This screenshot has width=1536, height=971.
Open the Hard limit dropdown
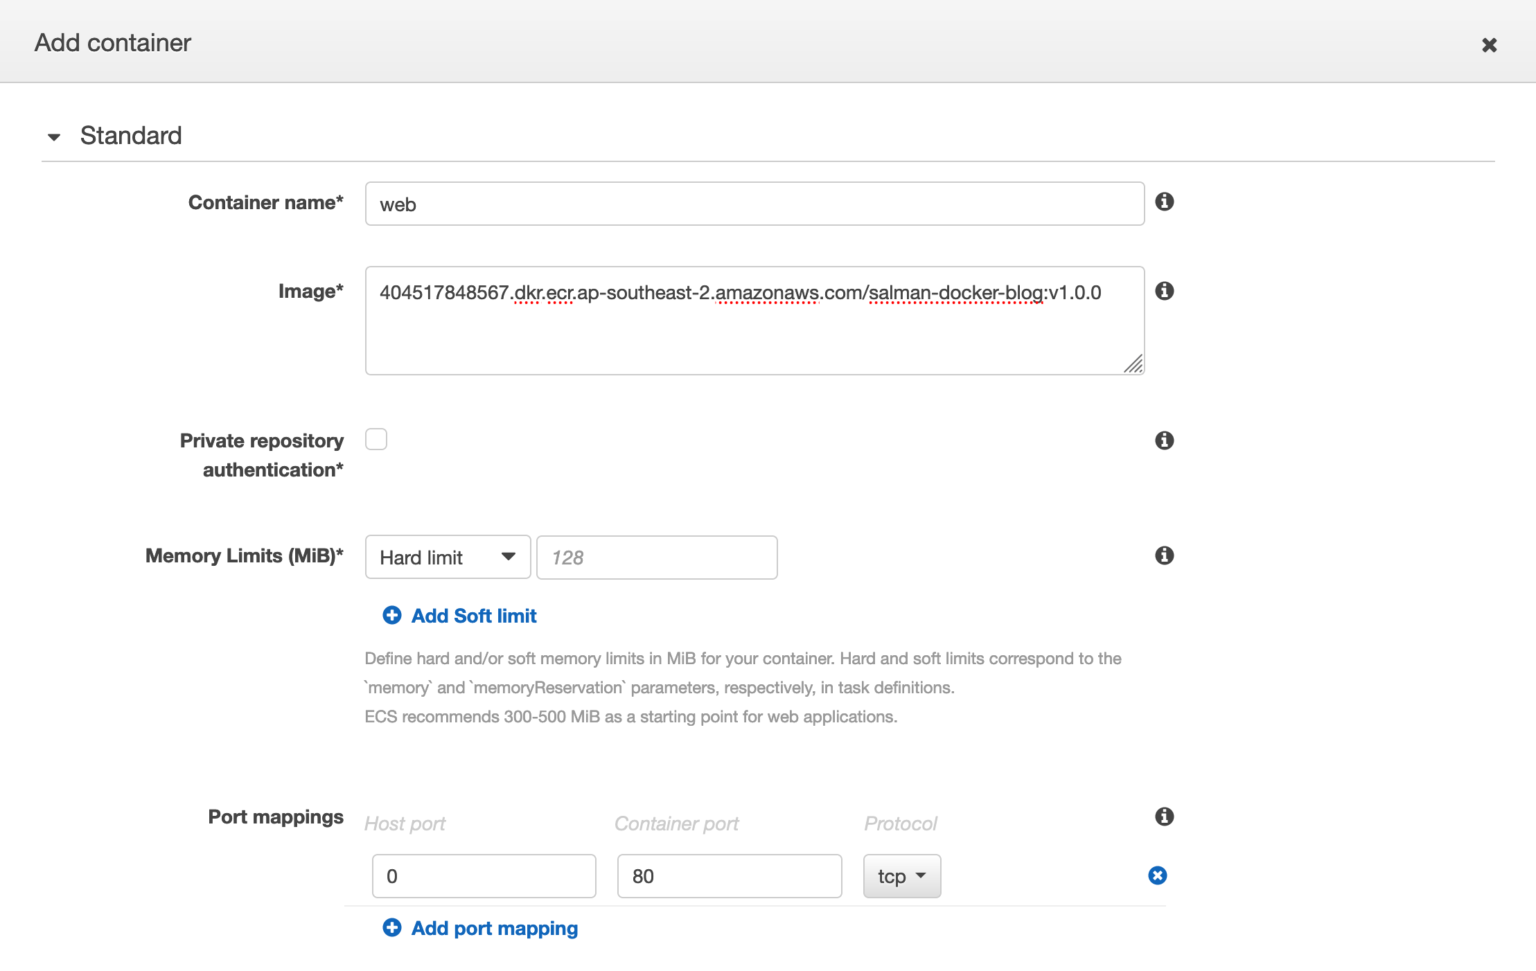click(447, 557)
